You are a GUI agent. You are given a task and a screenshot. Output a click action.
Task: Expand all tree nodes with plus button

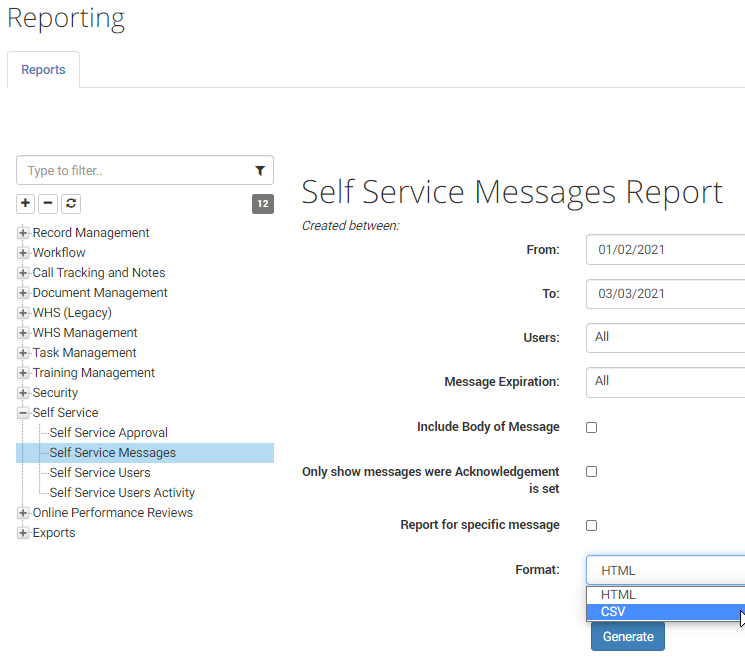(x=25, y=204)
